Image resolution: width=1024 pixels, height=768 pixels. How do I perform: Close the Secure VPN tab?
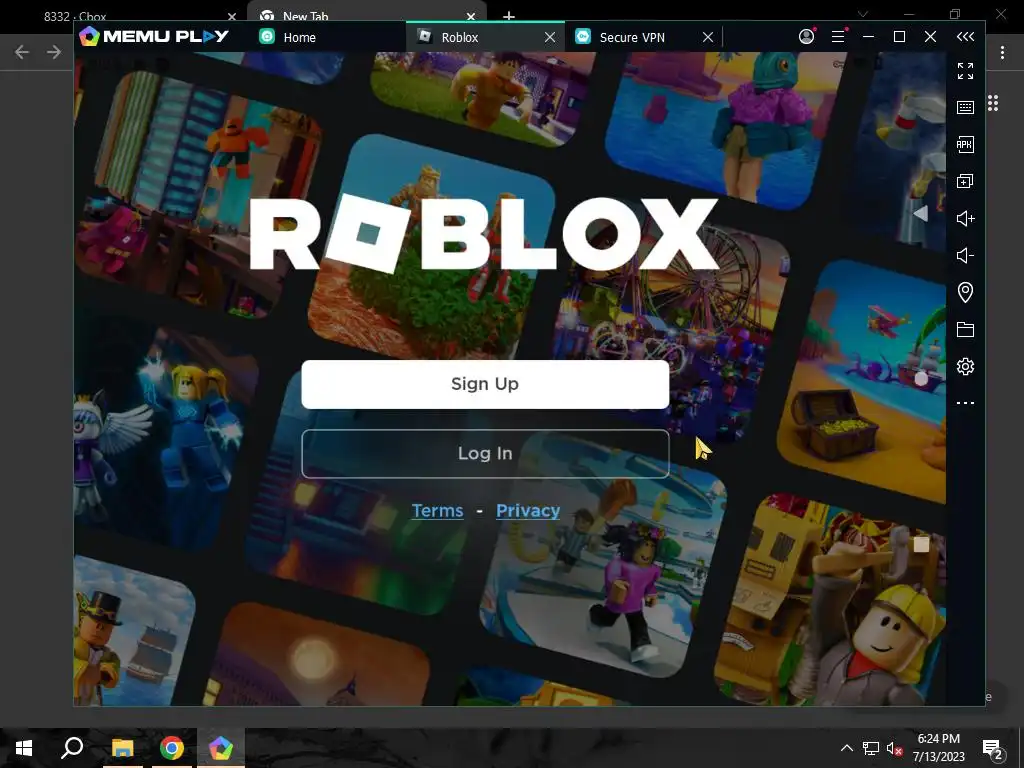(708, 37)
